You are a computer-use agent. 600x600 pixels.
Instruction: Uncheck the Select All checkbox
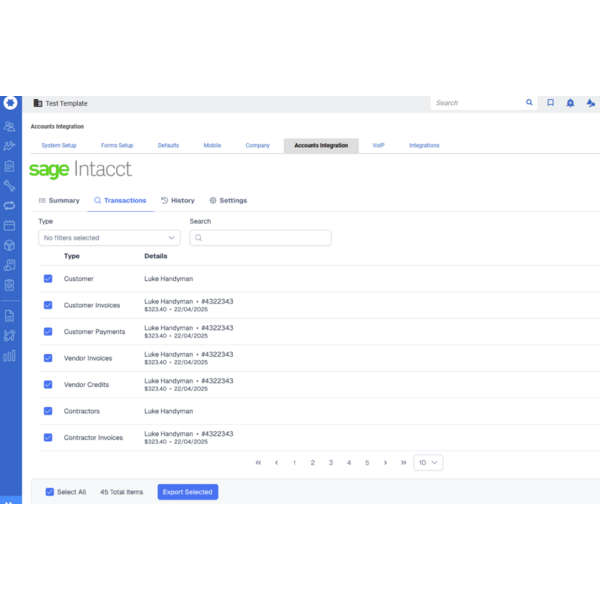[x=50, y=492]
